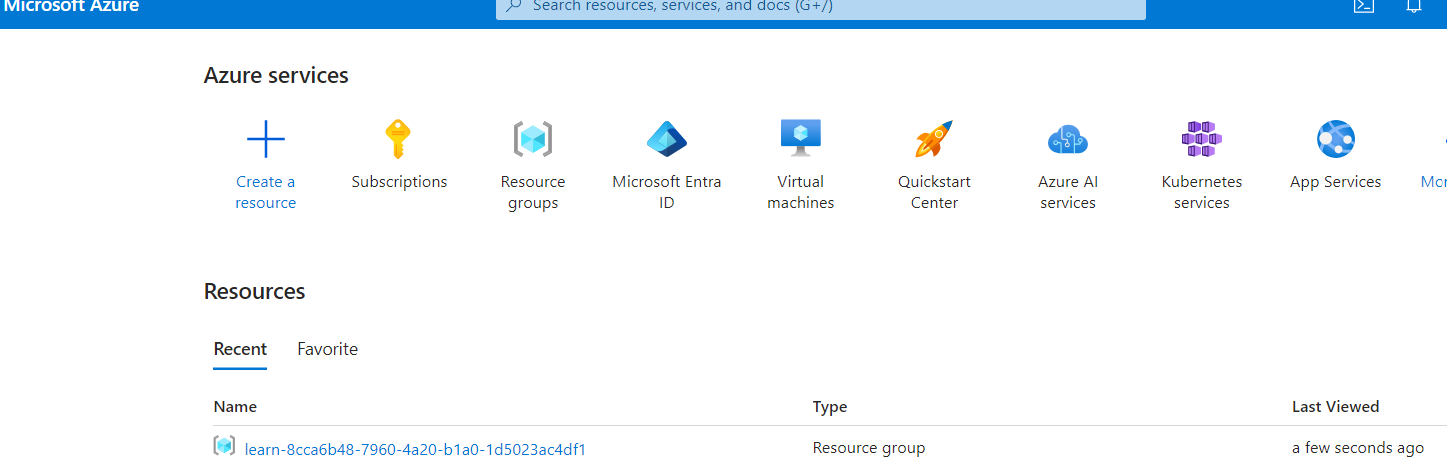Open App Services globe icon
Screen dimensions: 1447x460
1336,139
